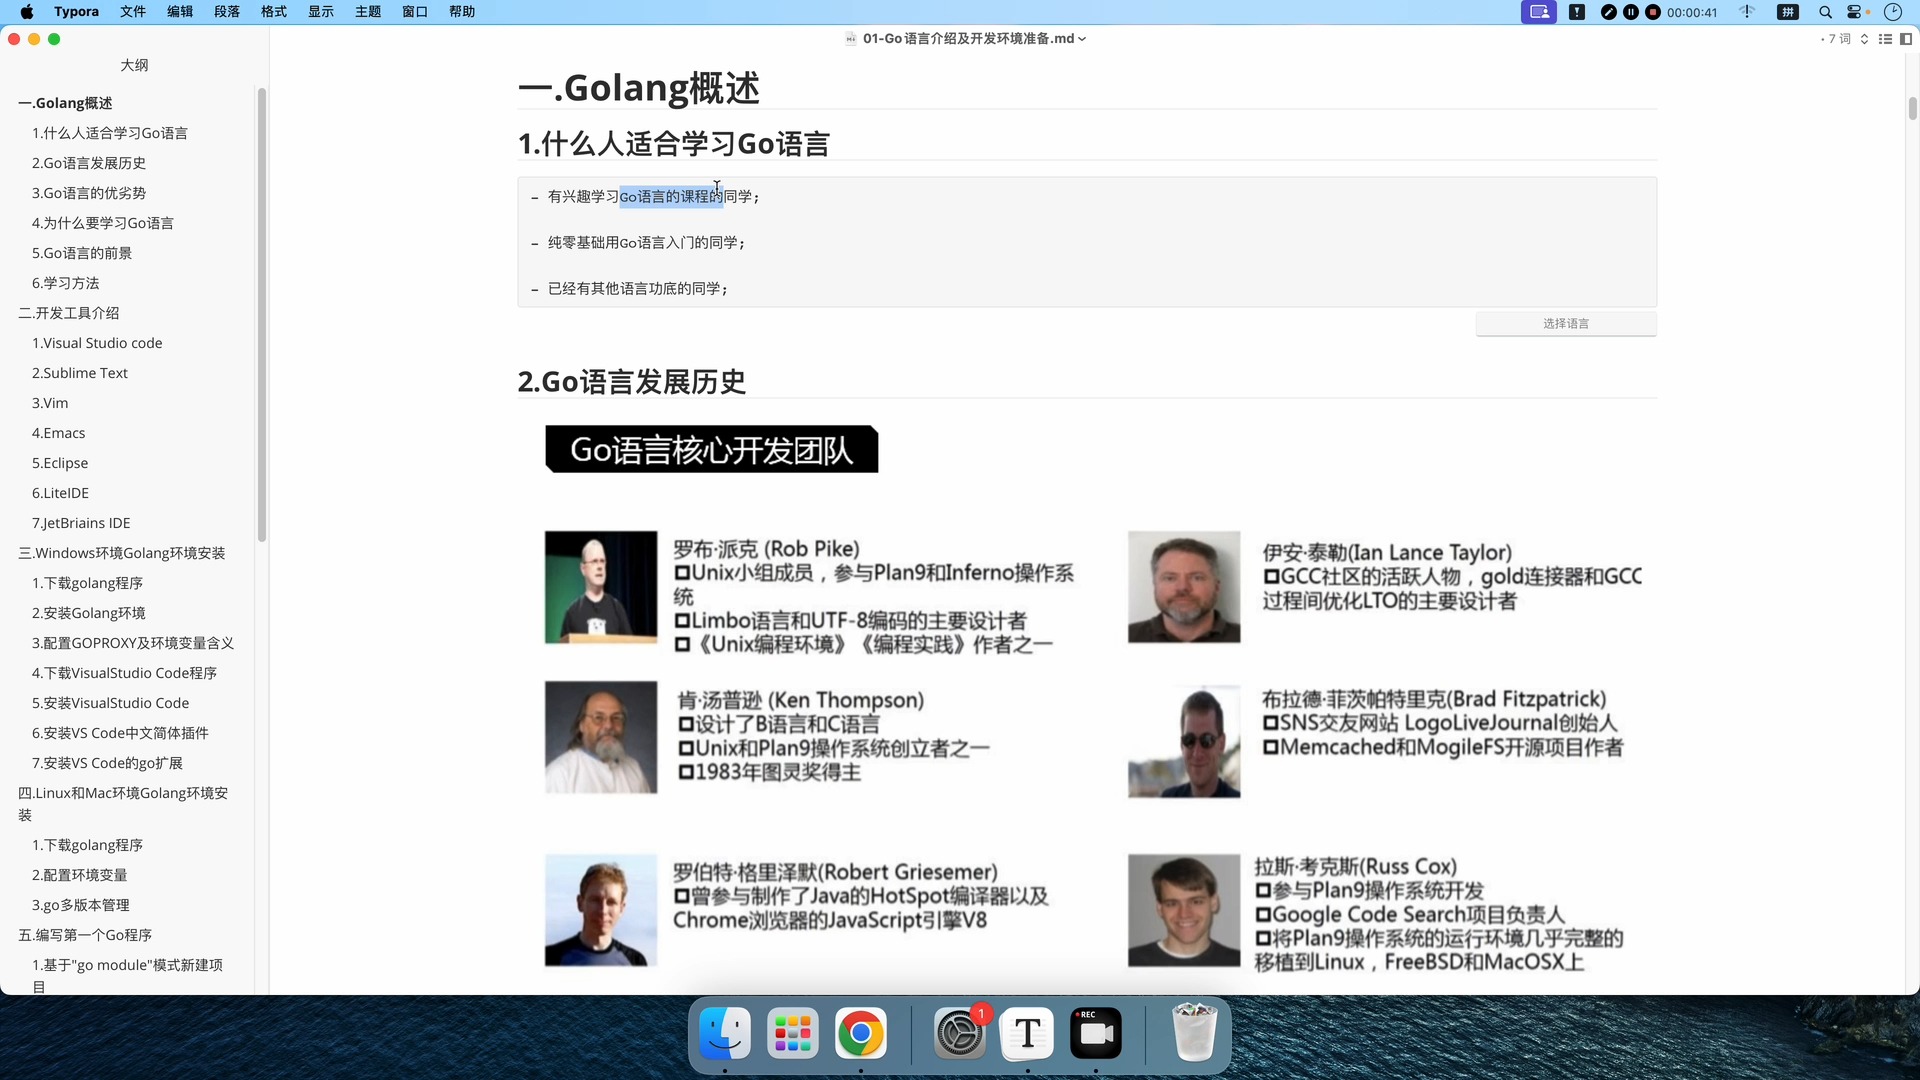Click the screen sharing menu bar icon
The height and width of the screenshot is (1080, 1920).
(1539, 12)
